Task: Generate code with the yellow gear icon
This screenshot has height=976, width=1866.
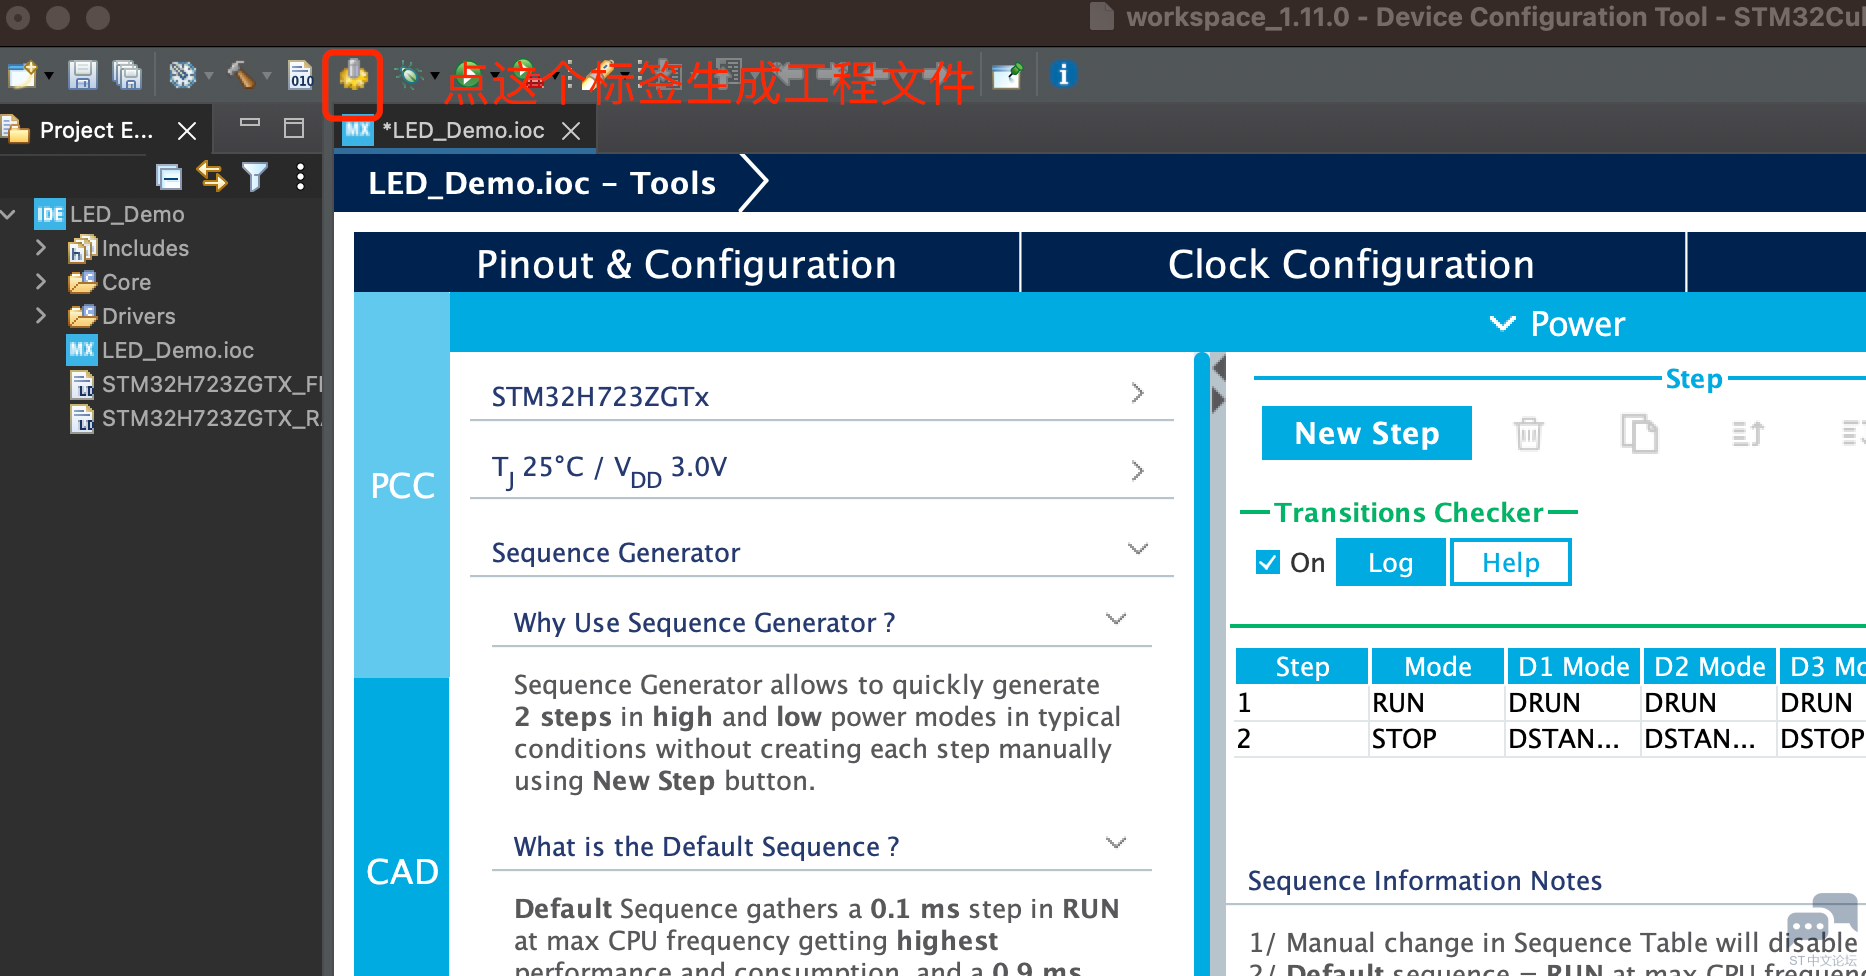Action: pos(353,75)
